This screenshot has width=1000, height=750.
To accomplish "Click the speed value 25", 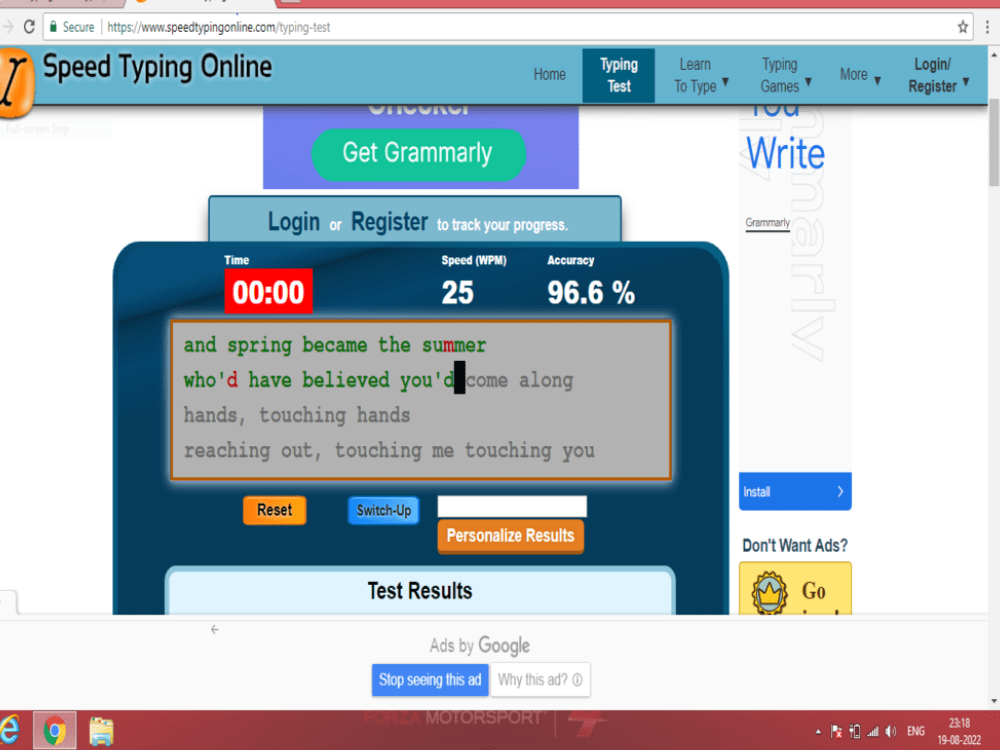I will click(x=457, y=293).
